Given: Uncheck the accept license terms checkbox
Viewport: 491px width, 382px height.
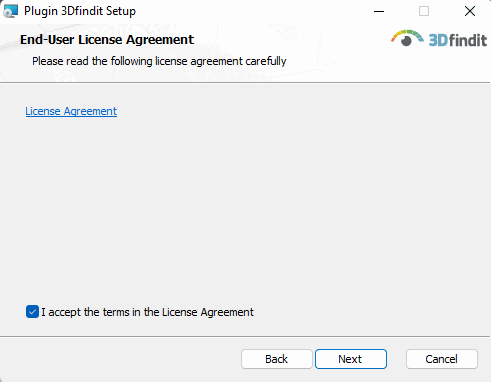Looking at the screenshot, I should 32,312.
